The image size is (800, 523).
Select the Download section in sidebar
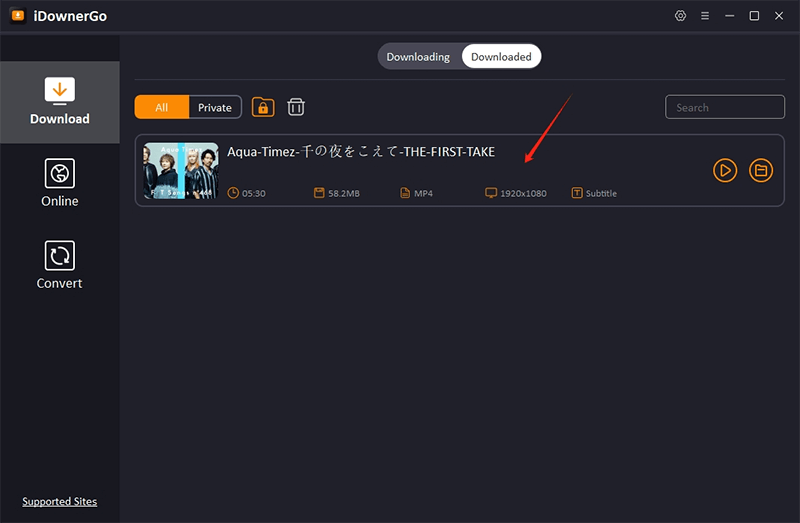click(60, 101)
